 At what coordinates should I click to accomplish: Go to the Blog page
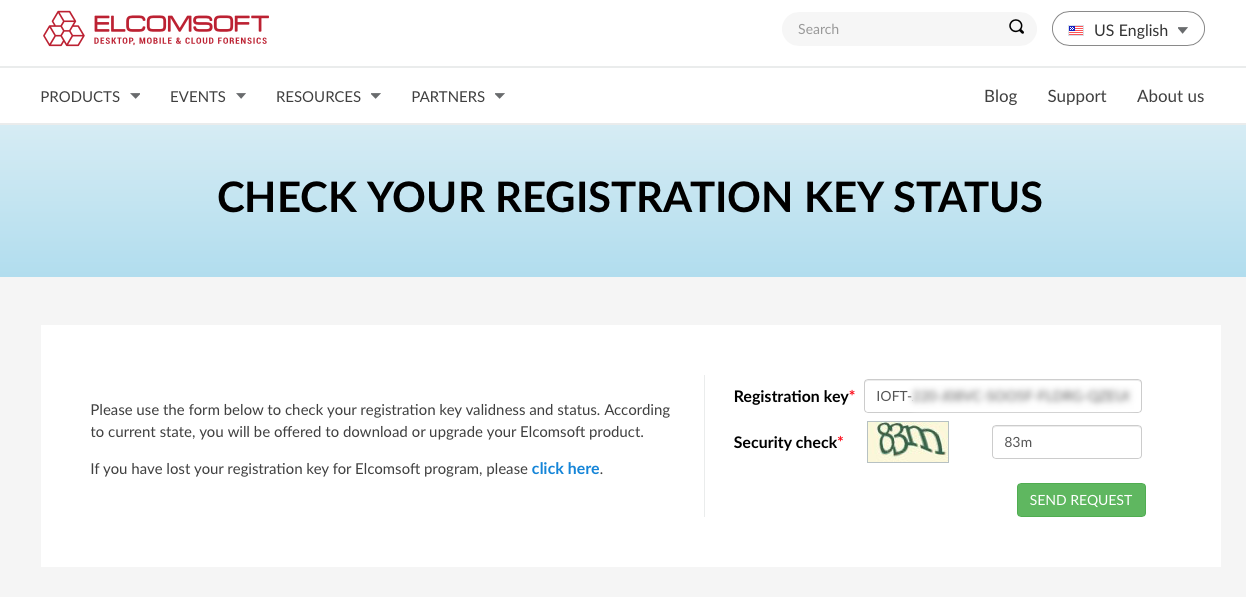[1000, 96]
